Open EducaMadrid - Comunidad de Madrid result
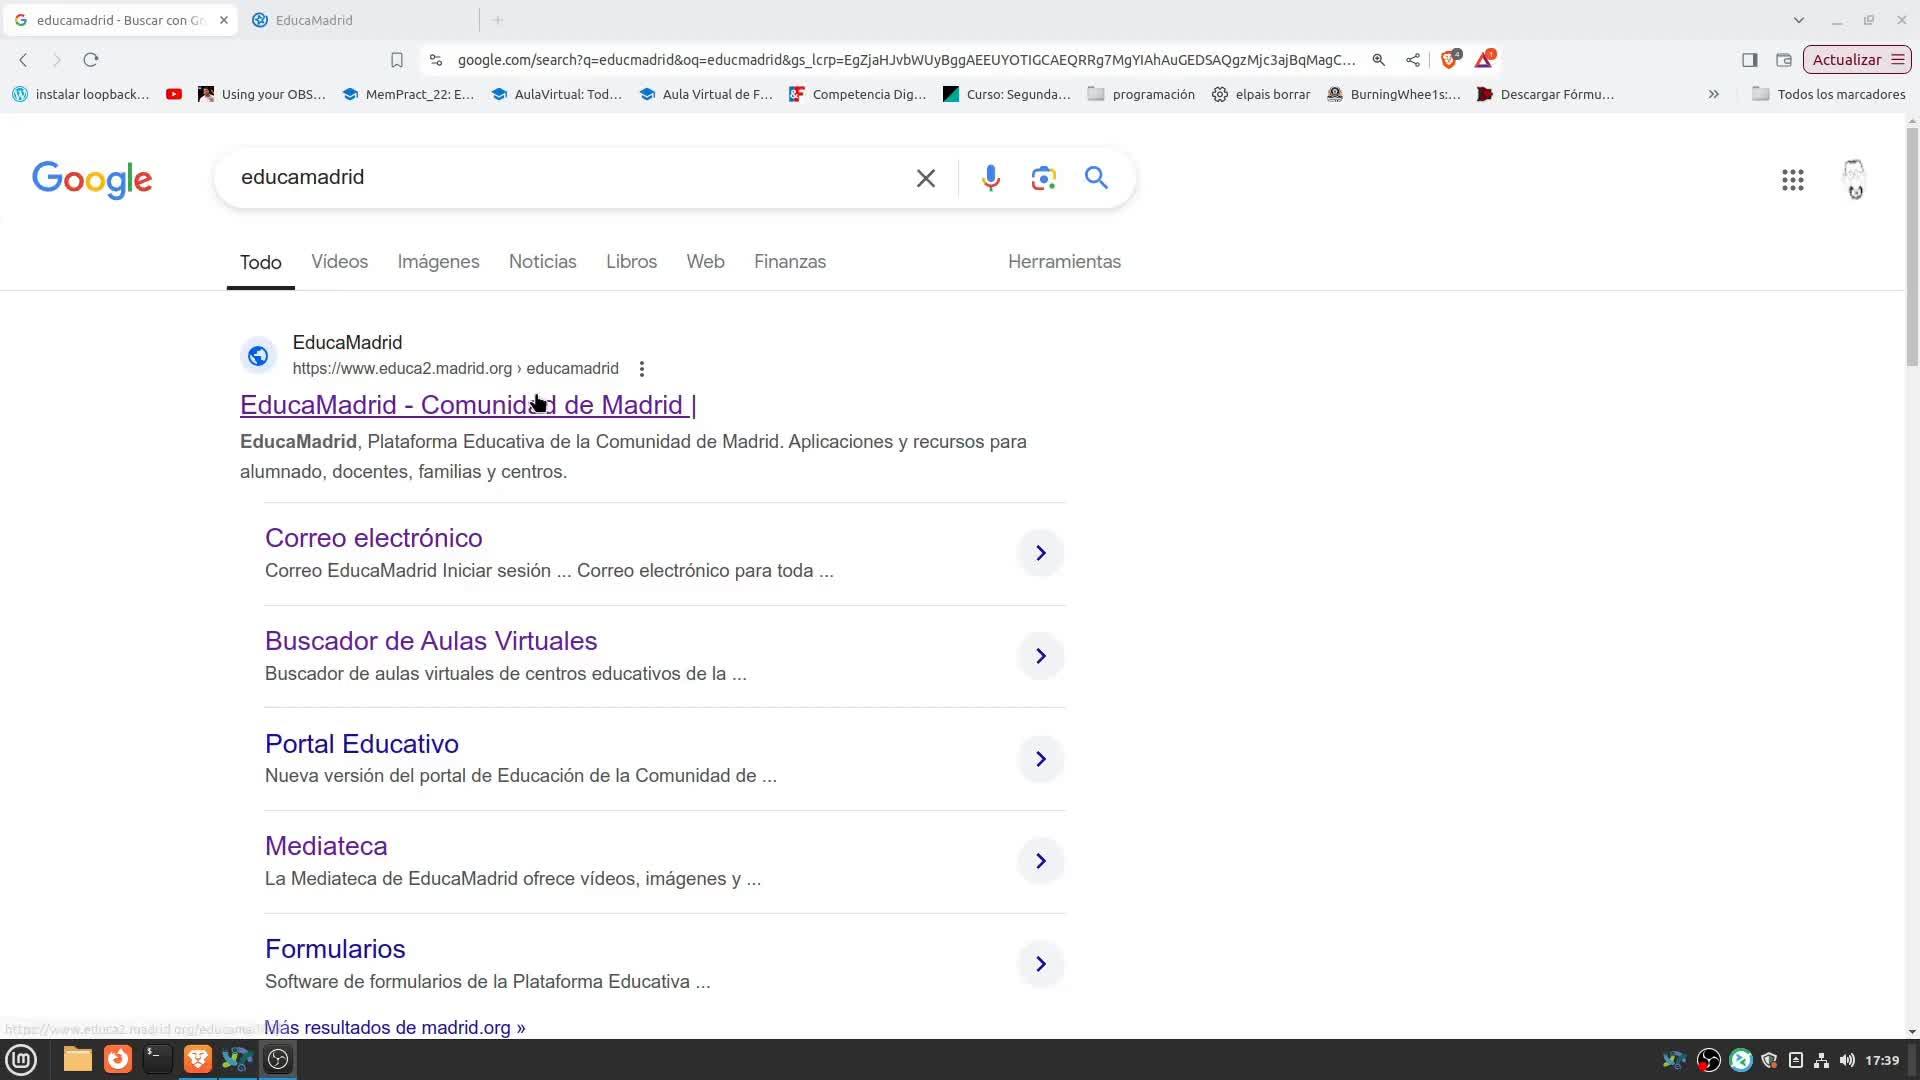Screen dimensions: 1920x1080 click(x=467, y=405)
